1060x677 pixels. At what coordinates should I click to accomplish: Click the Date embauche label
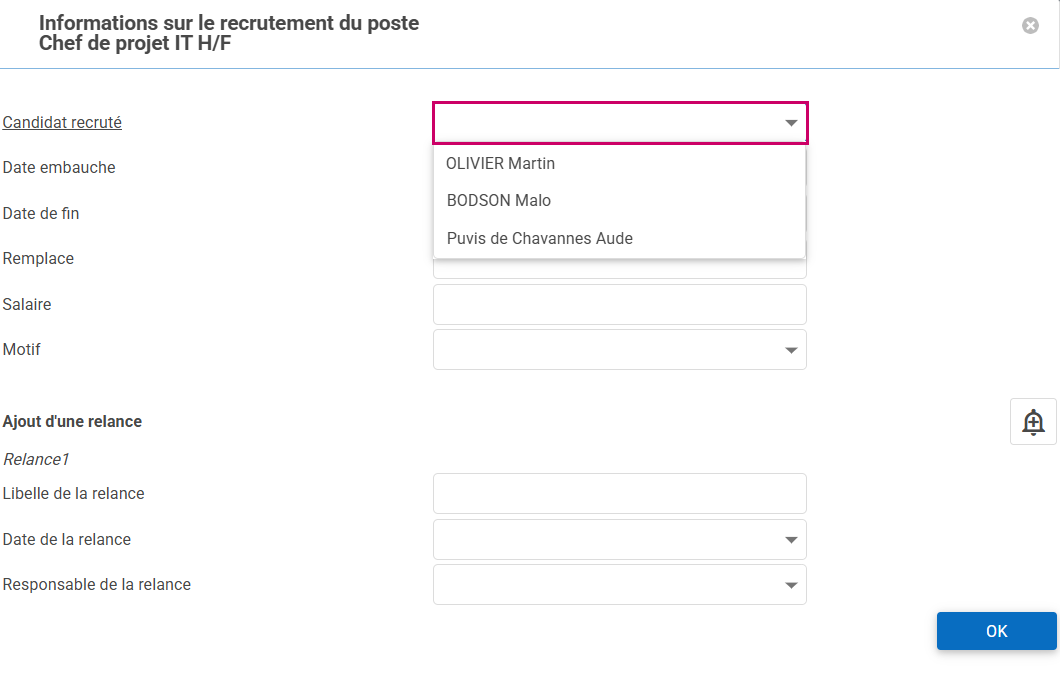coord(59,168)
